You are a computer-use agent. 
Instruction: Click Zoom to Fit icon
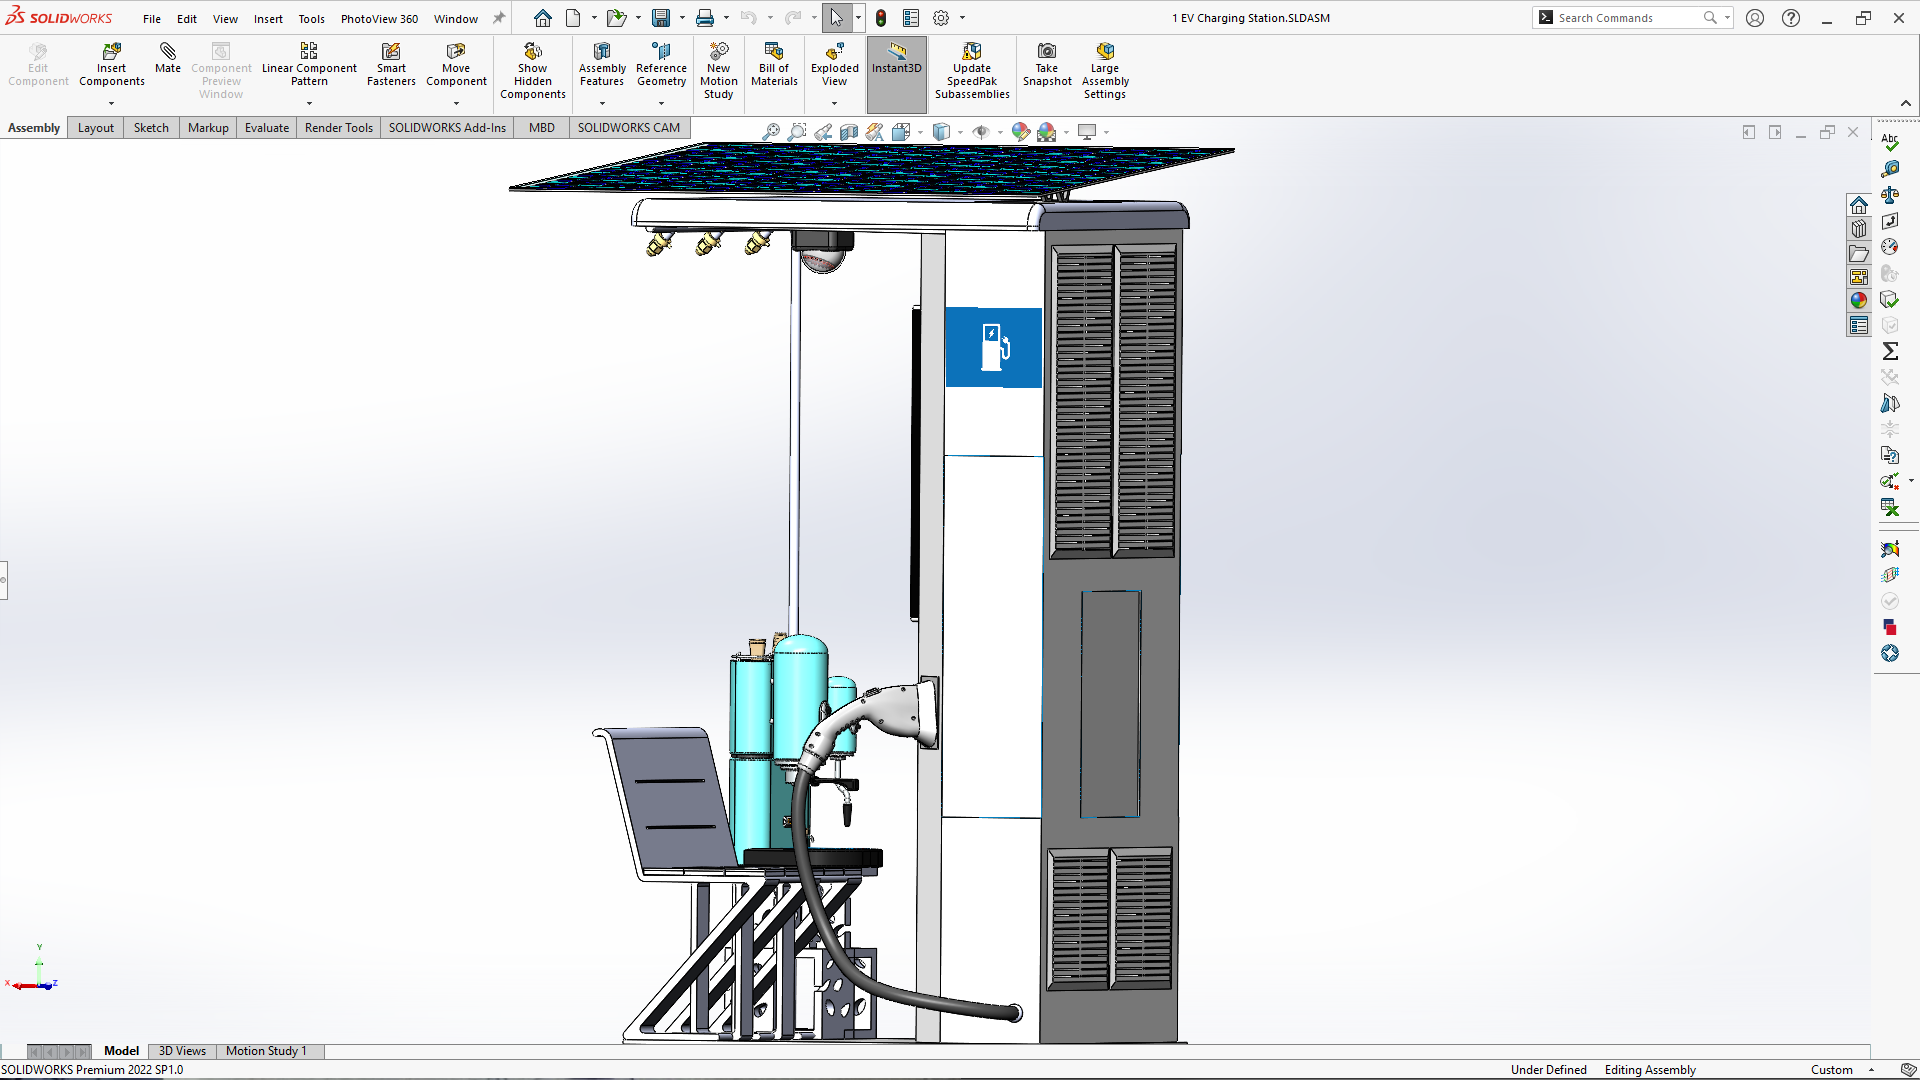tap(770, 132)
